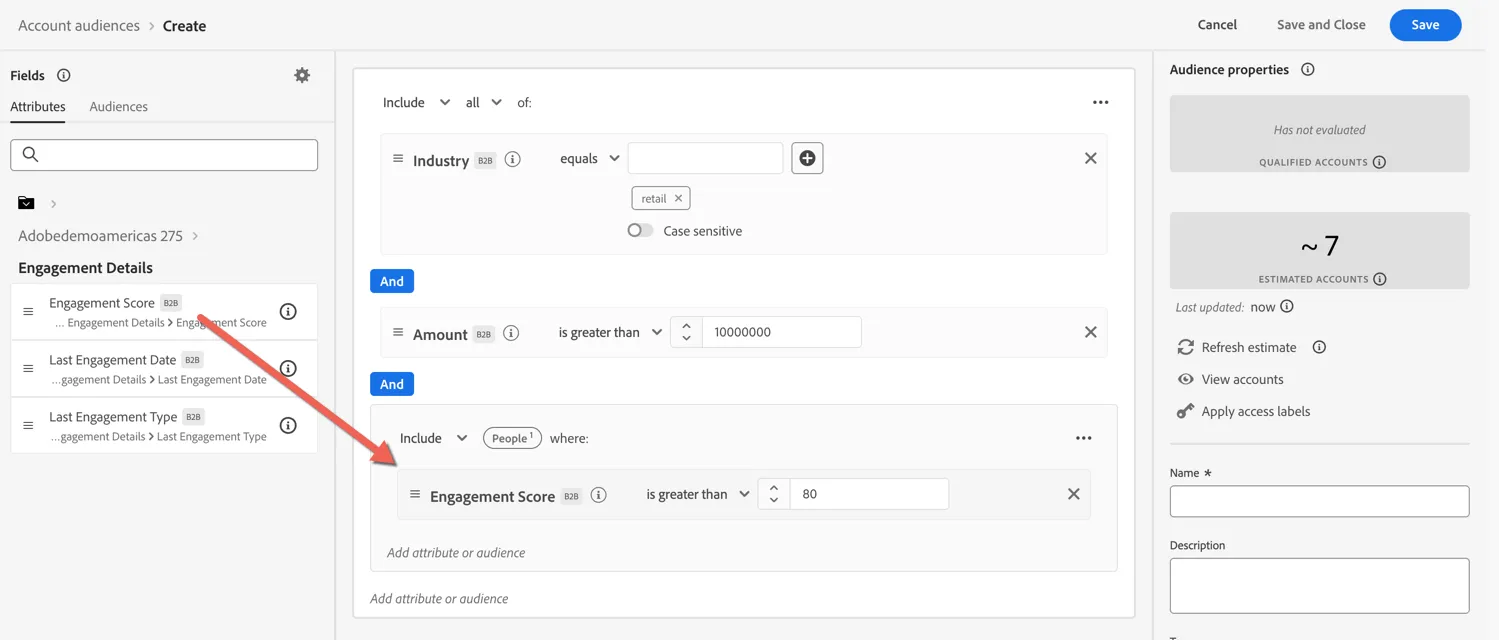Go to Account audiences breadcrumb
The width and height of the screenshot is (1499, 640).
click(79, 25)
